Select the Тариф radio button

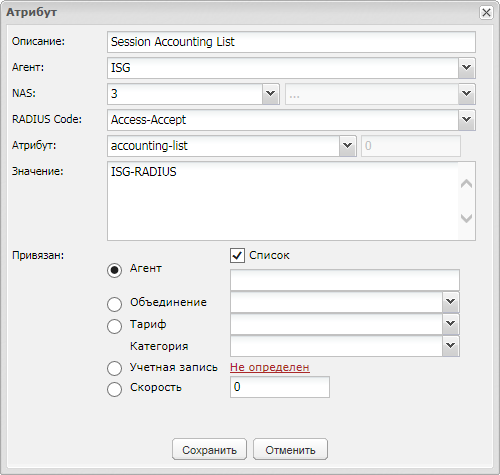[x=114, y=326]
